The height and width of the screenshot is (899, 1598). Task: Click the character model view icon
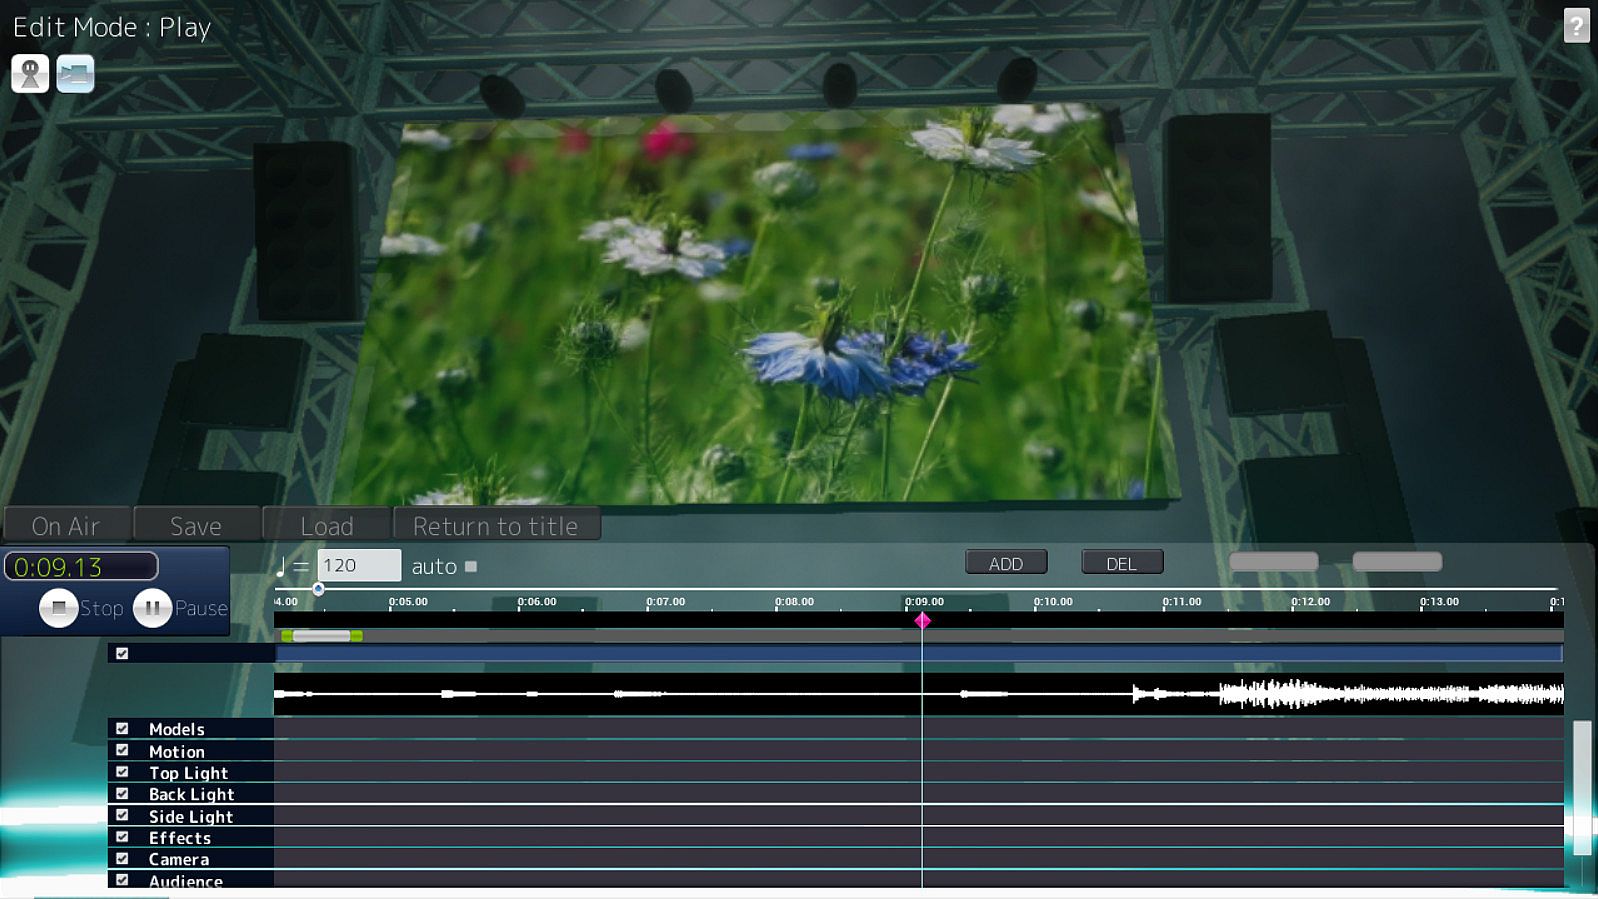[x=30, y=74]
